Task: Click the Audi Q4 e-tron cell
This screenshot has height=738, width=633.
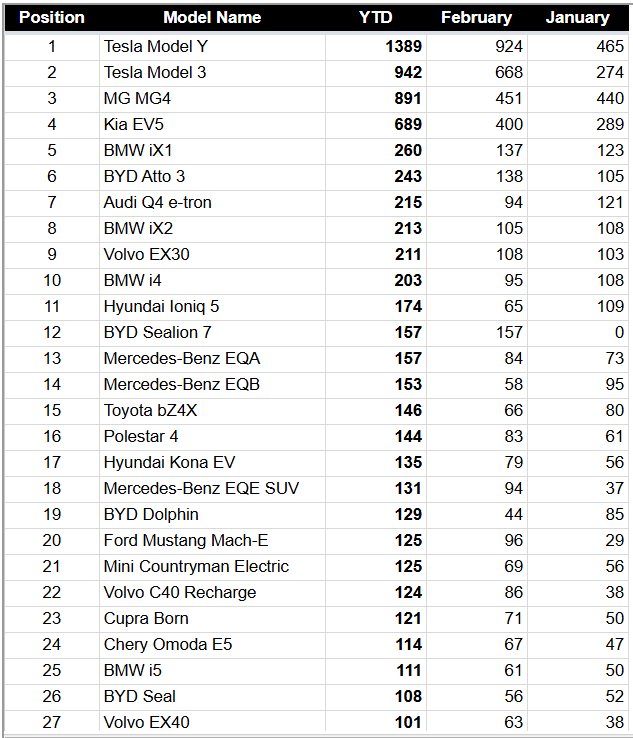Action: pyautogui.click(x=157, y=202)
